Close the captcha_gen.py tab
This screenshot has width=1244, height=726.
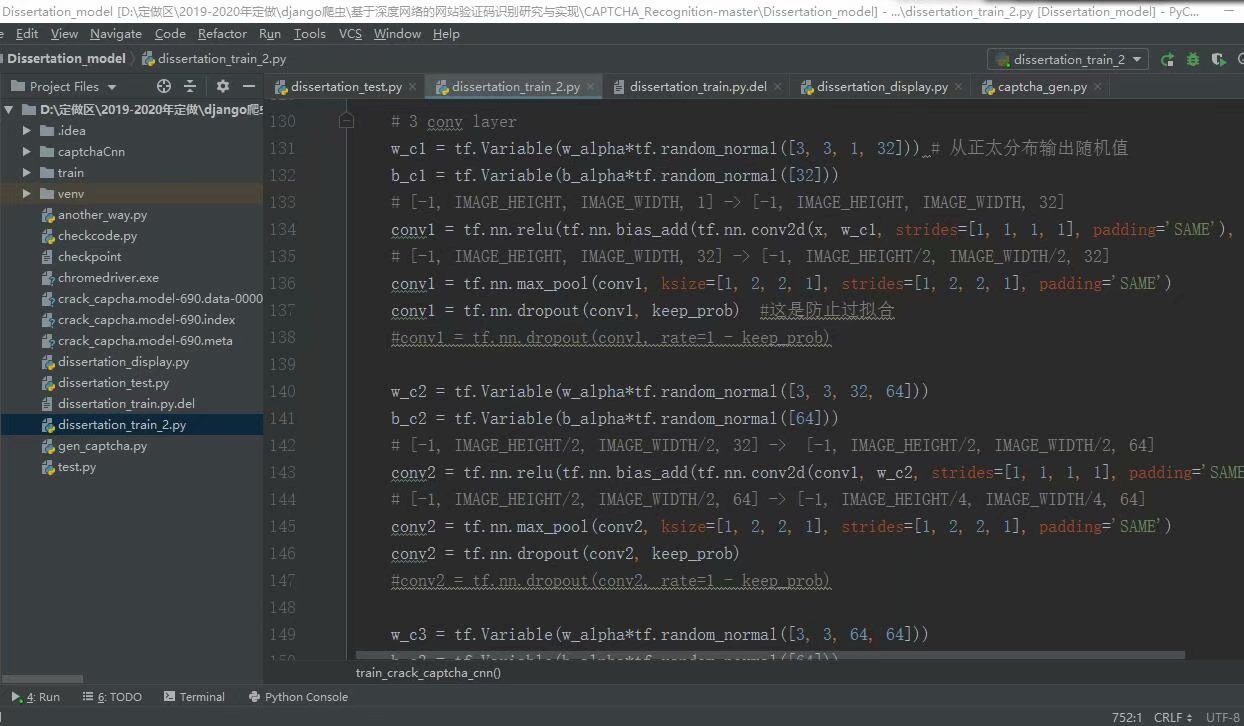point(1097,87)
